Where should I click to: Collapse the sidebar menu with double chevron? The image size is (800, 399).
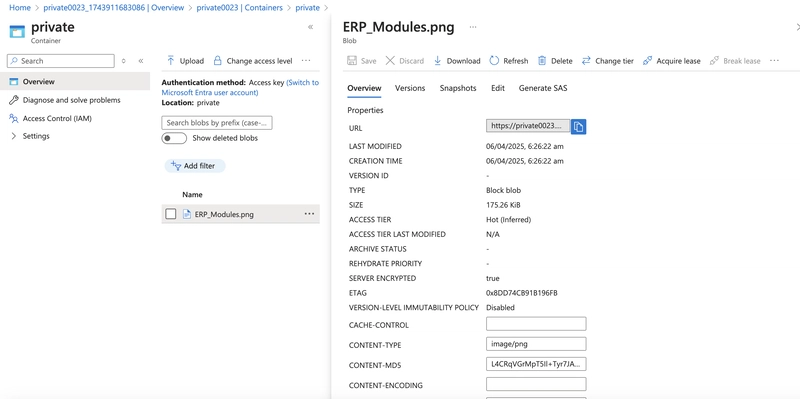[141, 61]
